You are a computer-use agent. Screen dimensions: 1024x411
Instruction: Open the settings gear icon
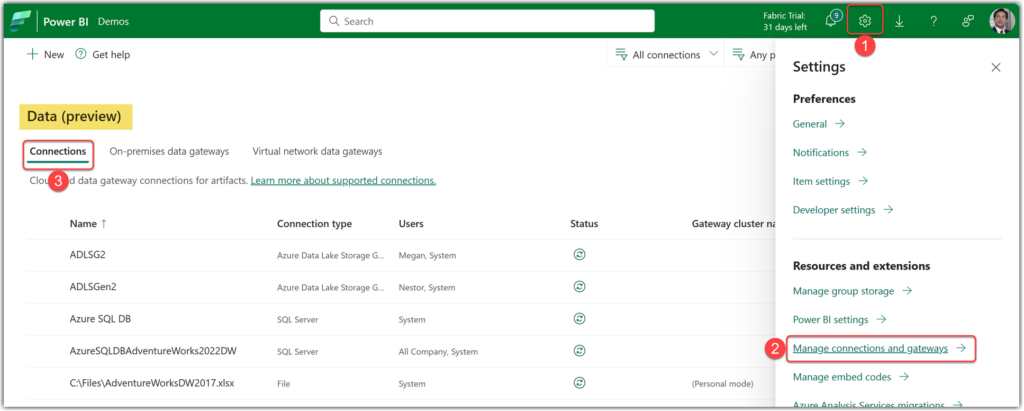(x=865, y=21)
